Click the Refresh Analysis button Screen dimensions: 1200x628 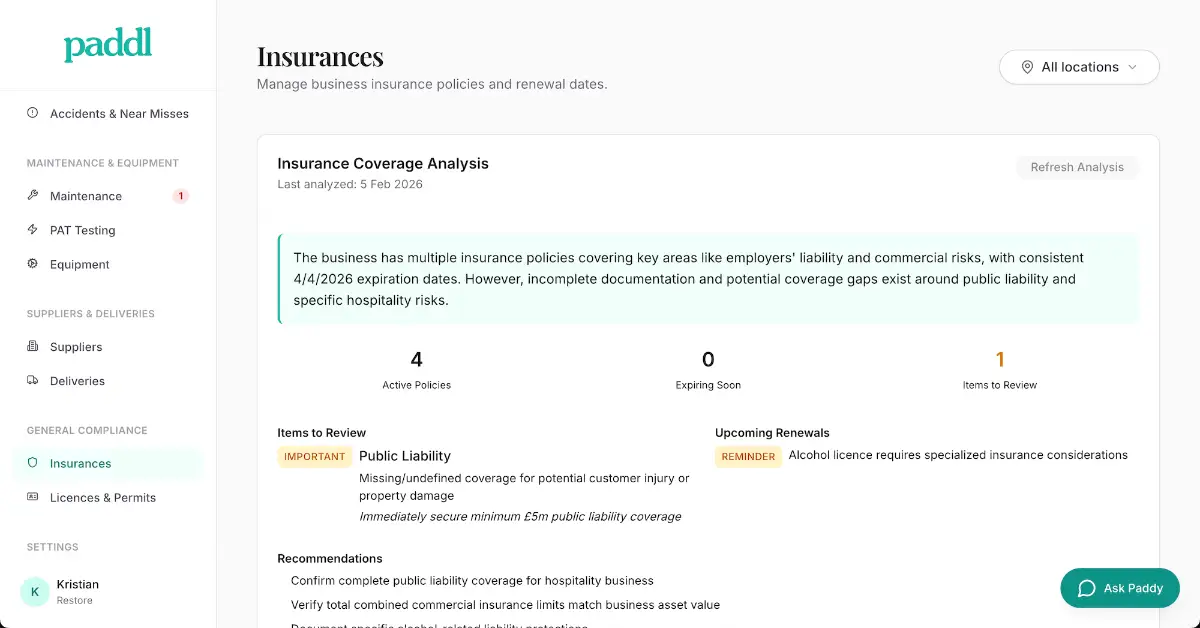coord(1077,167)
